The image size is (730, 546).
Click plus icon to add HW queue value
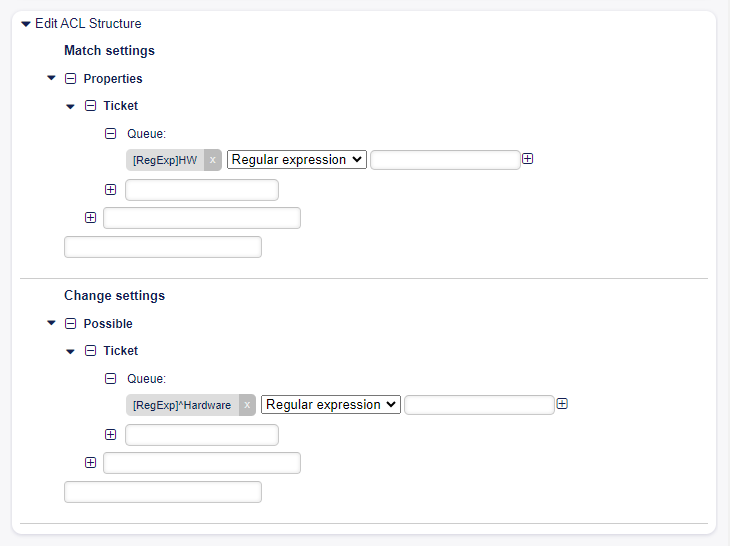pos(528,159)
